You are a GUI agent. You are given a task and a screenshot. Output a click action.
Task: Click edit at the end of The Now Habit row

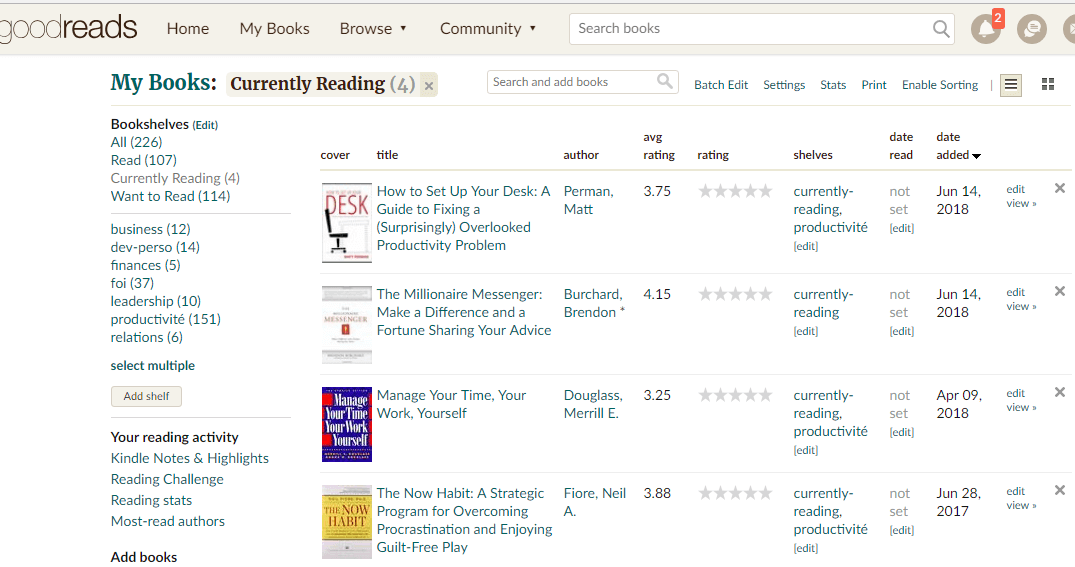click(1015, 491)
